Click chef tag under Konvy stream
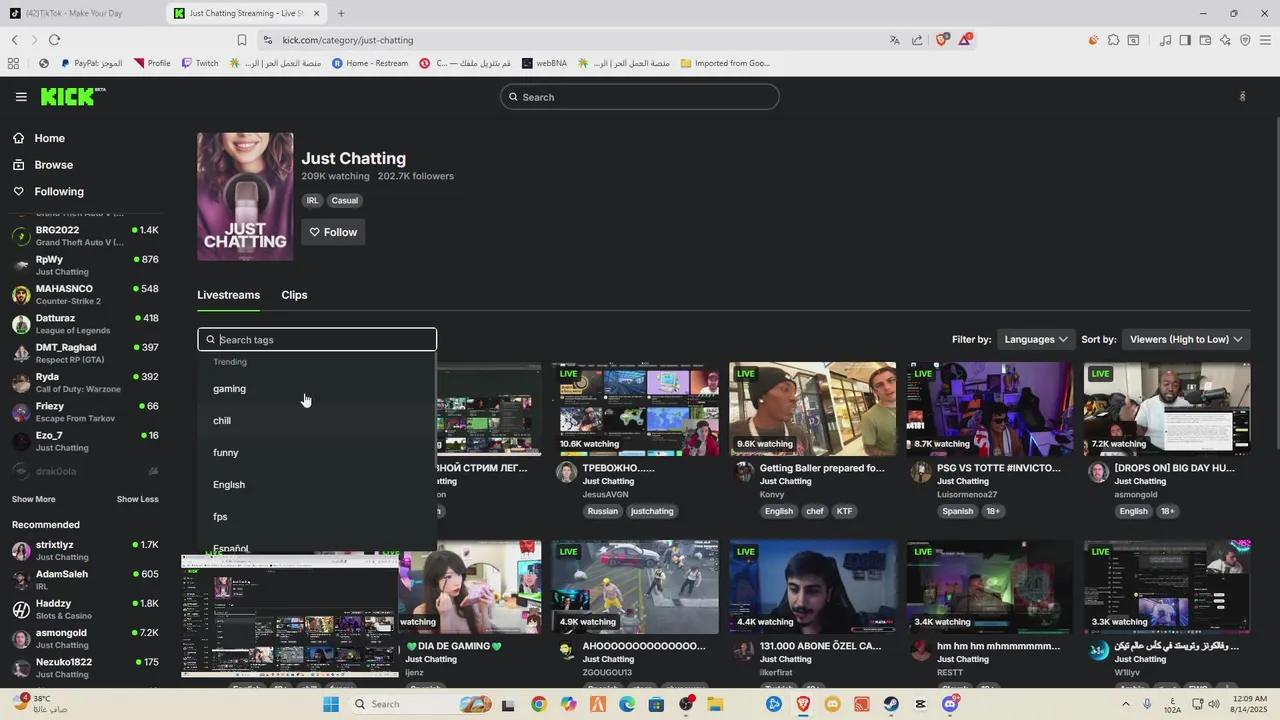The height and width of the screenshot is (720, 1280). point(815,511)
